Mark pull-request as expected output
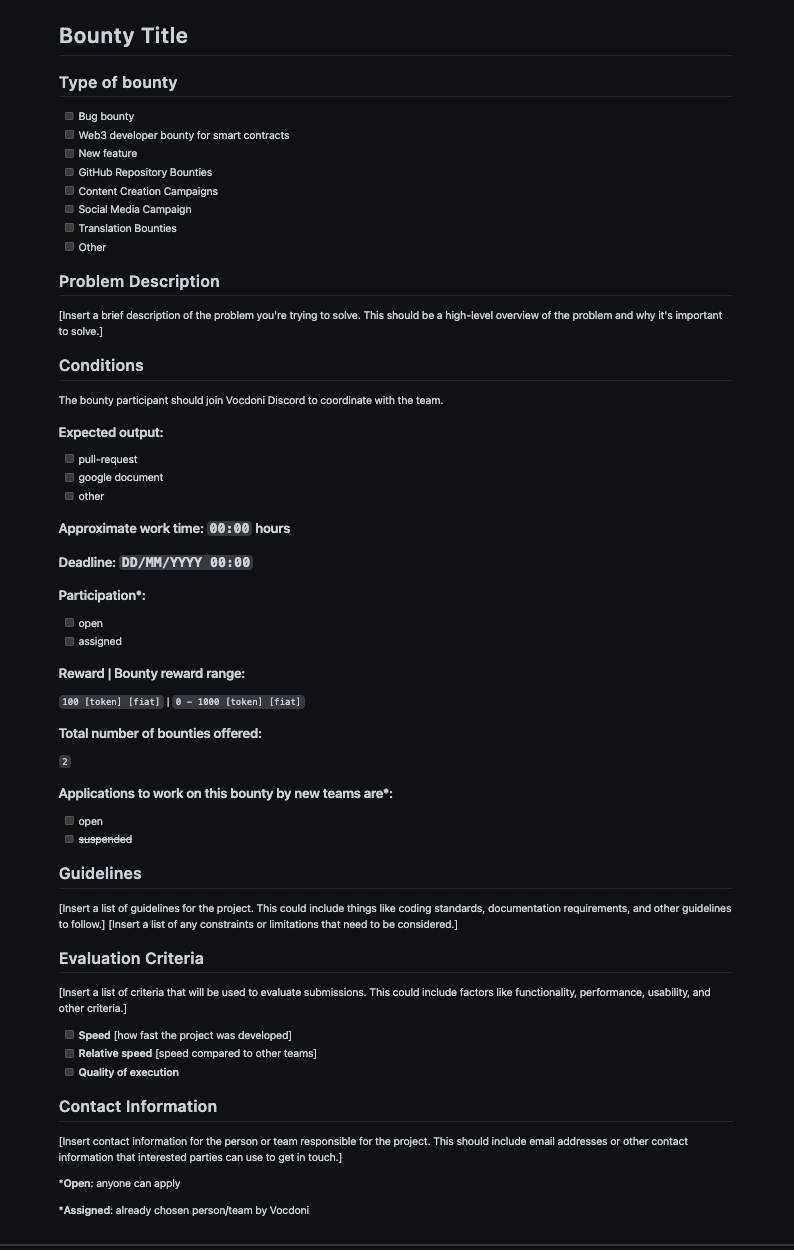 (x=70, y=459)
